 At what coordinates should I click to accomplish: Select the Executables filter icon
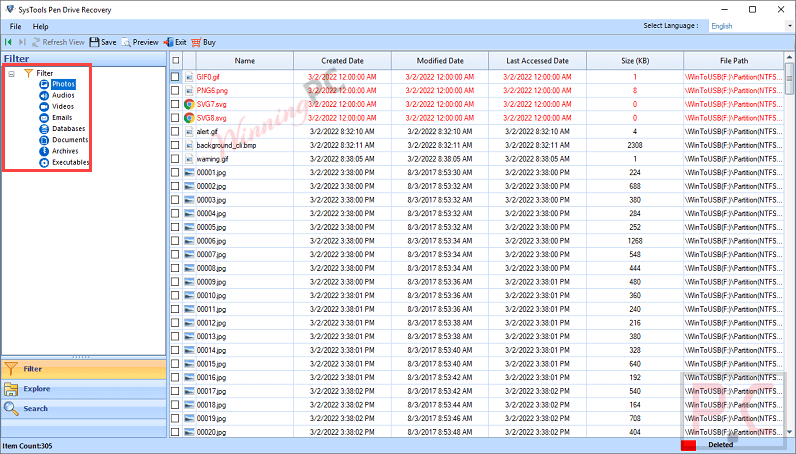[44, 163]
